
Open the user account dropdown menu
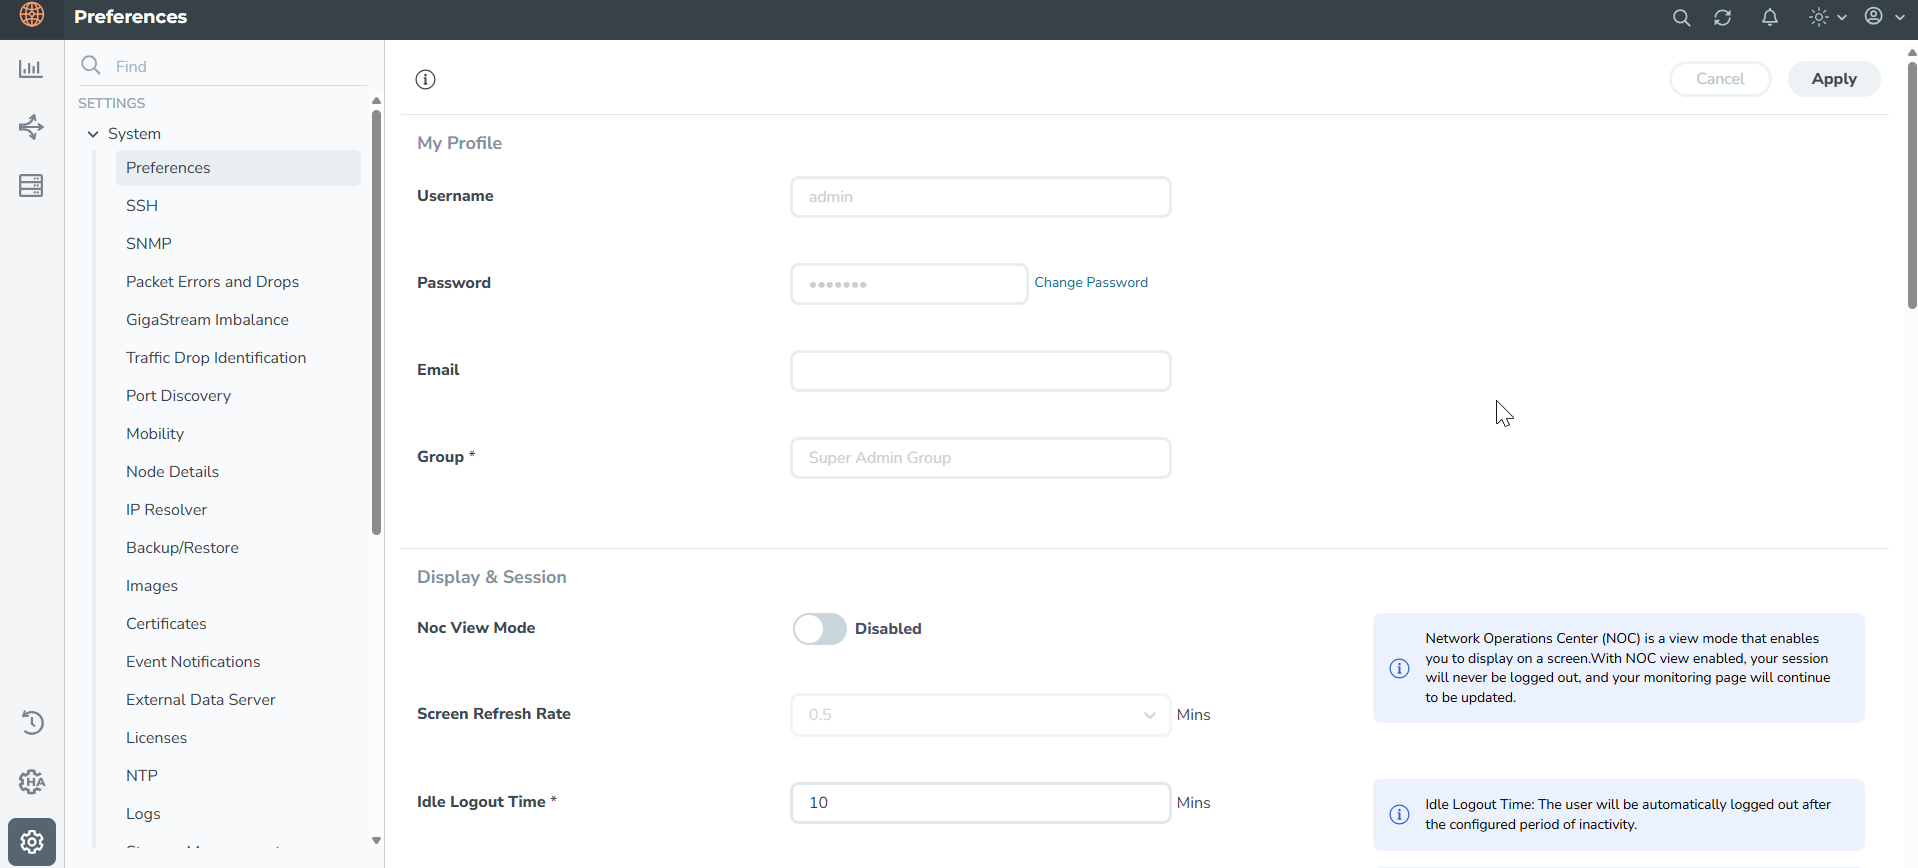1884,17
